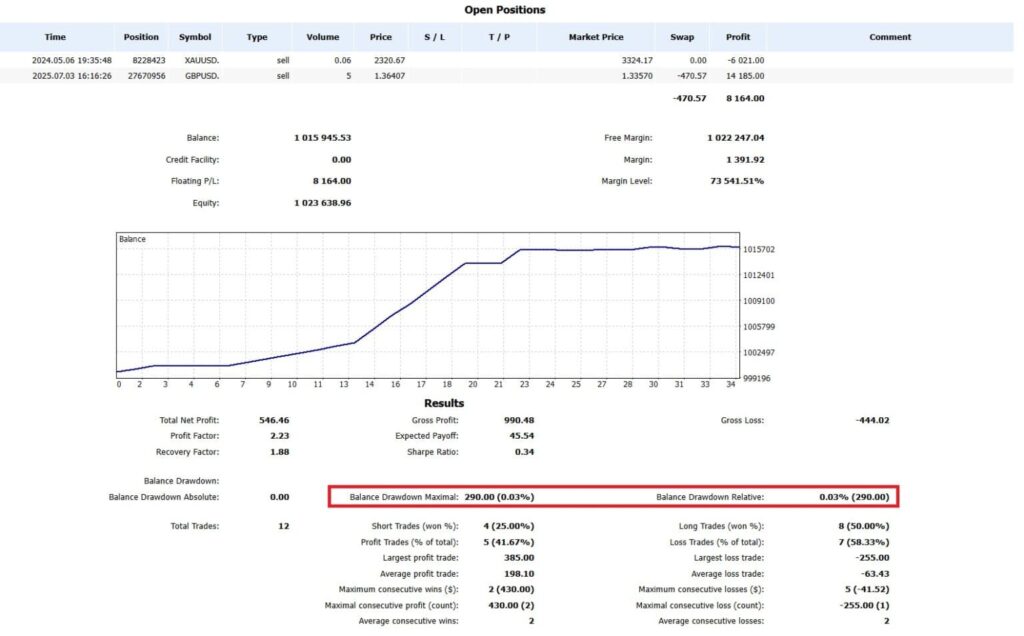Sort positions by the Time column header
1024x636 pixels.
(x=55, y=37)
